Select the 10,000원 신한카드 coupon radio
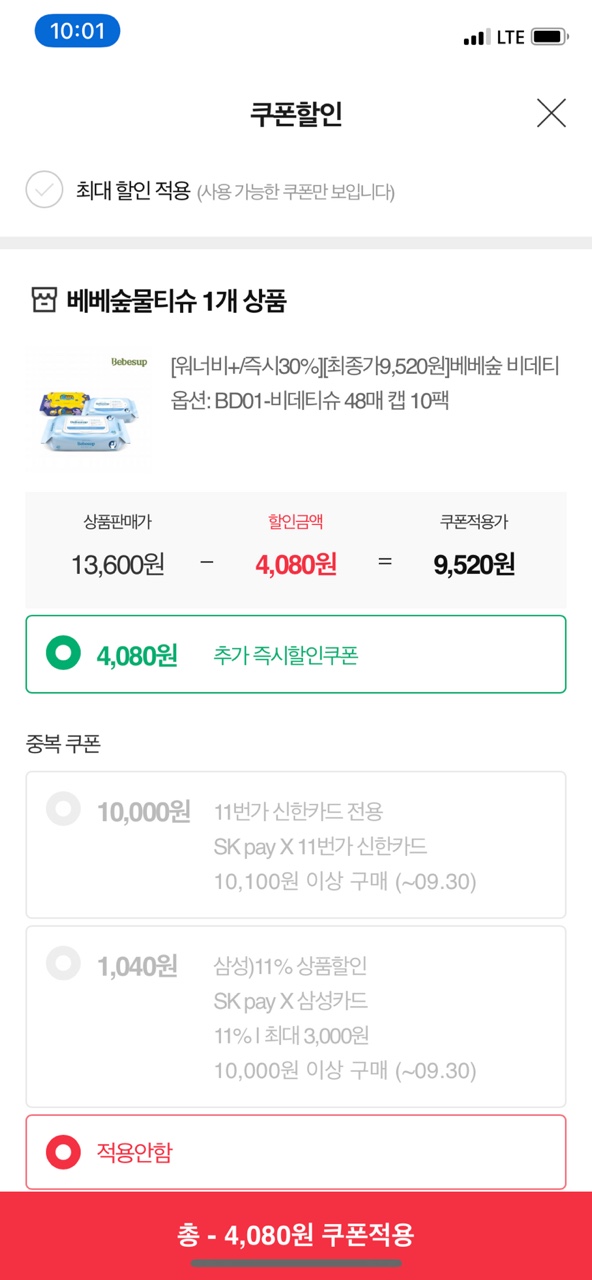 click(x=63, y=808)
